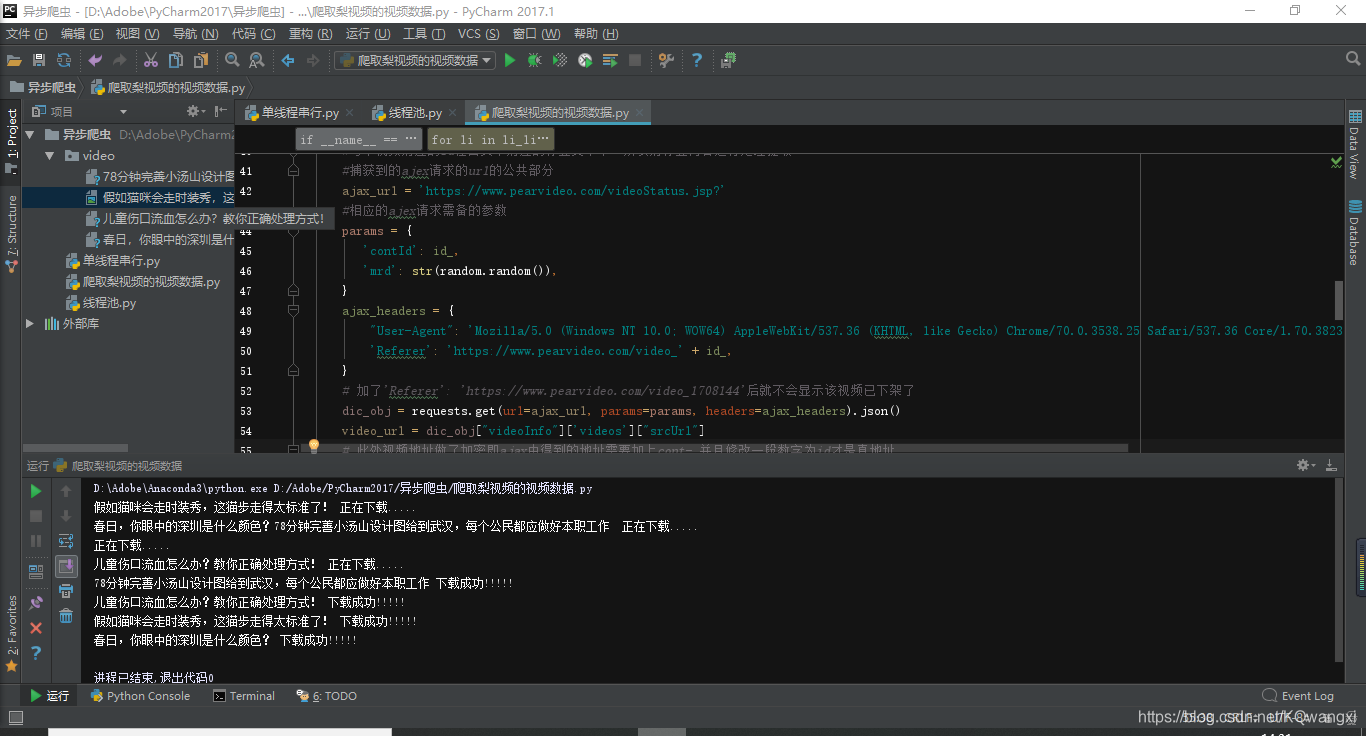Toggle the Z: Structure tool window
This screenshot has width=1366, height=736.
[11, 234]
